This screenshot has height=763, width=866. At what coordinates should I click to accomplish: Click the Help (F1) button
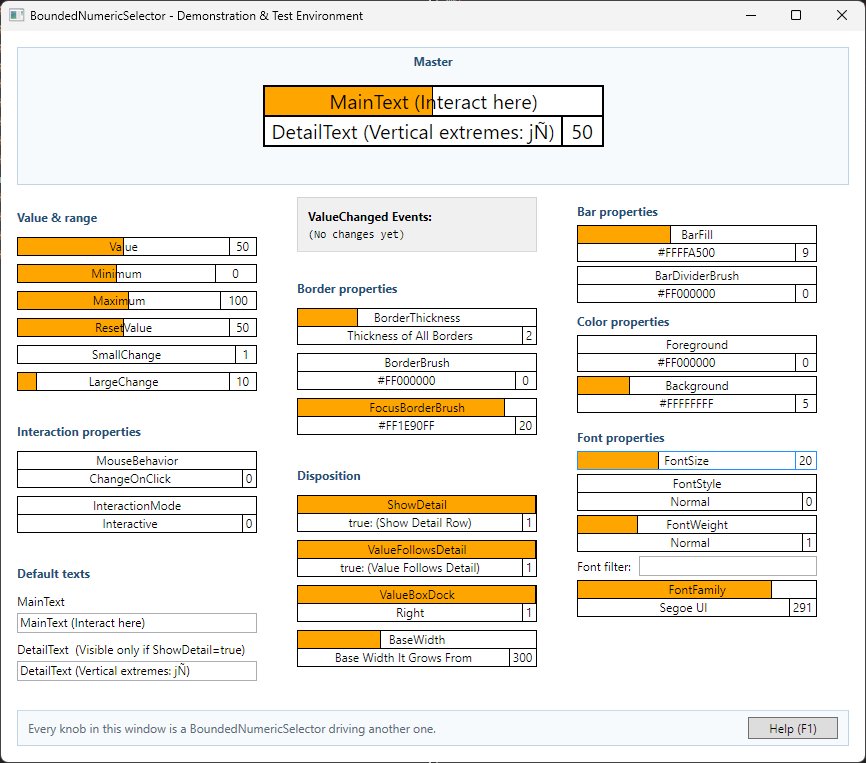point(793,728)
